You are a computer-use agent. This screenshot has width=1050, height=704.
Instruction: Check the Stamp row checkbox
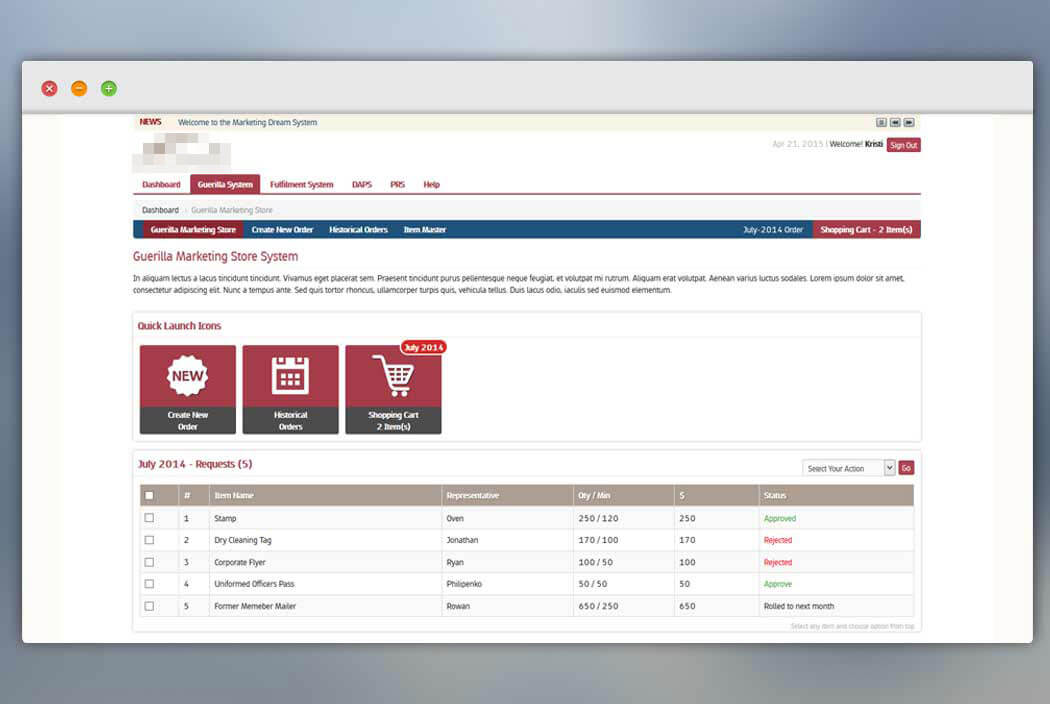[149, 518]
